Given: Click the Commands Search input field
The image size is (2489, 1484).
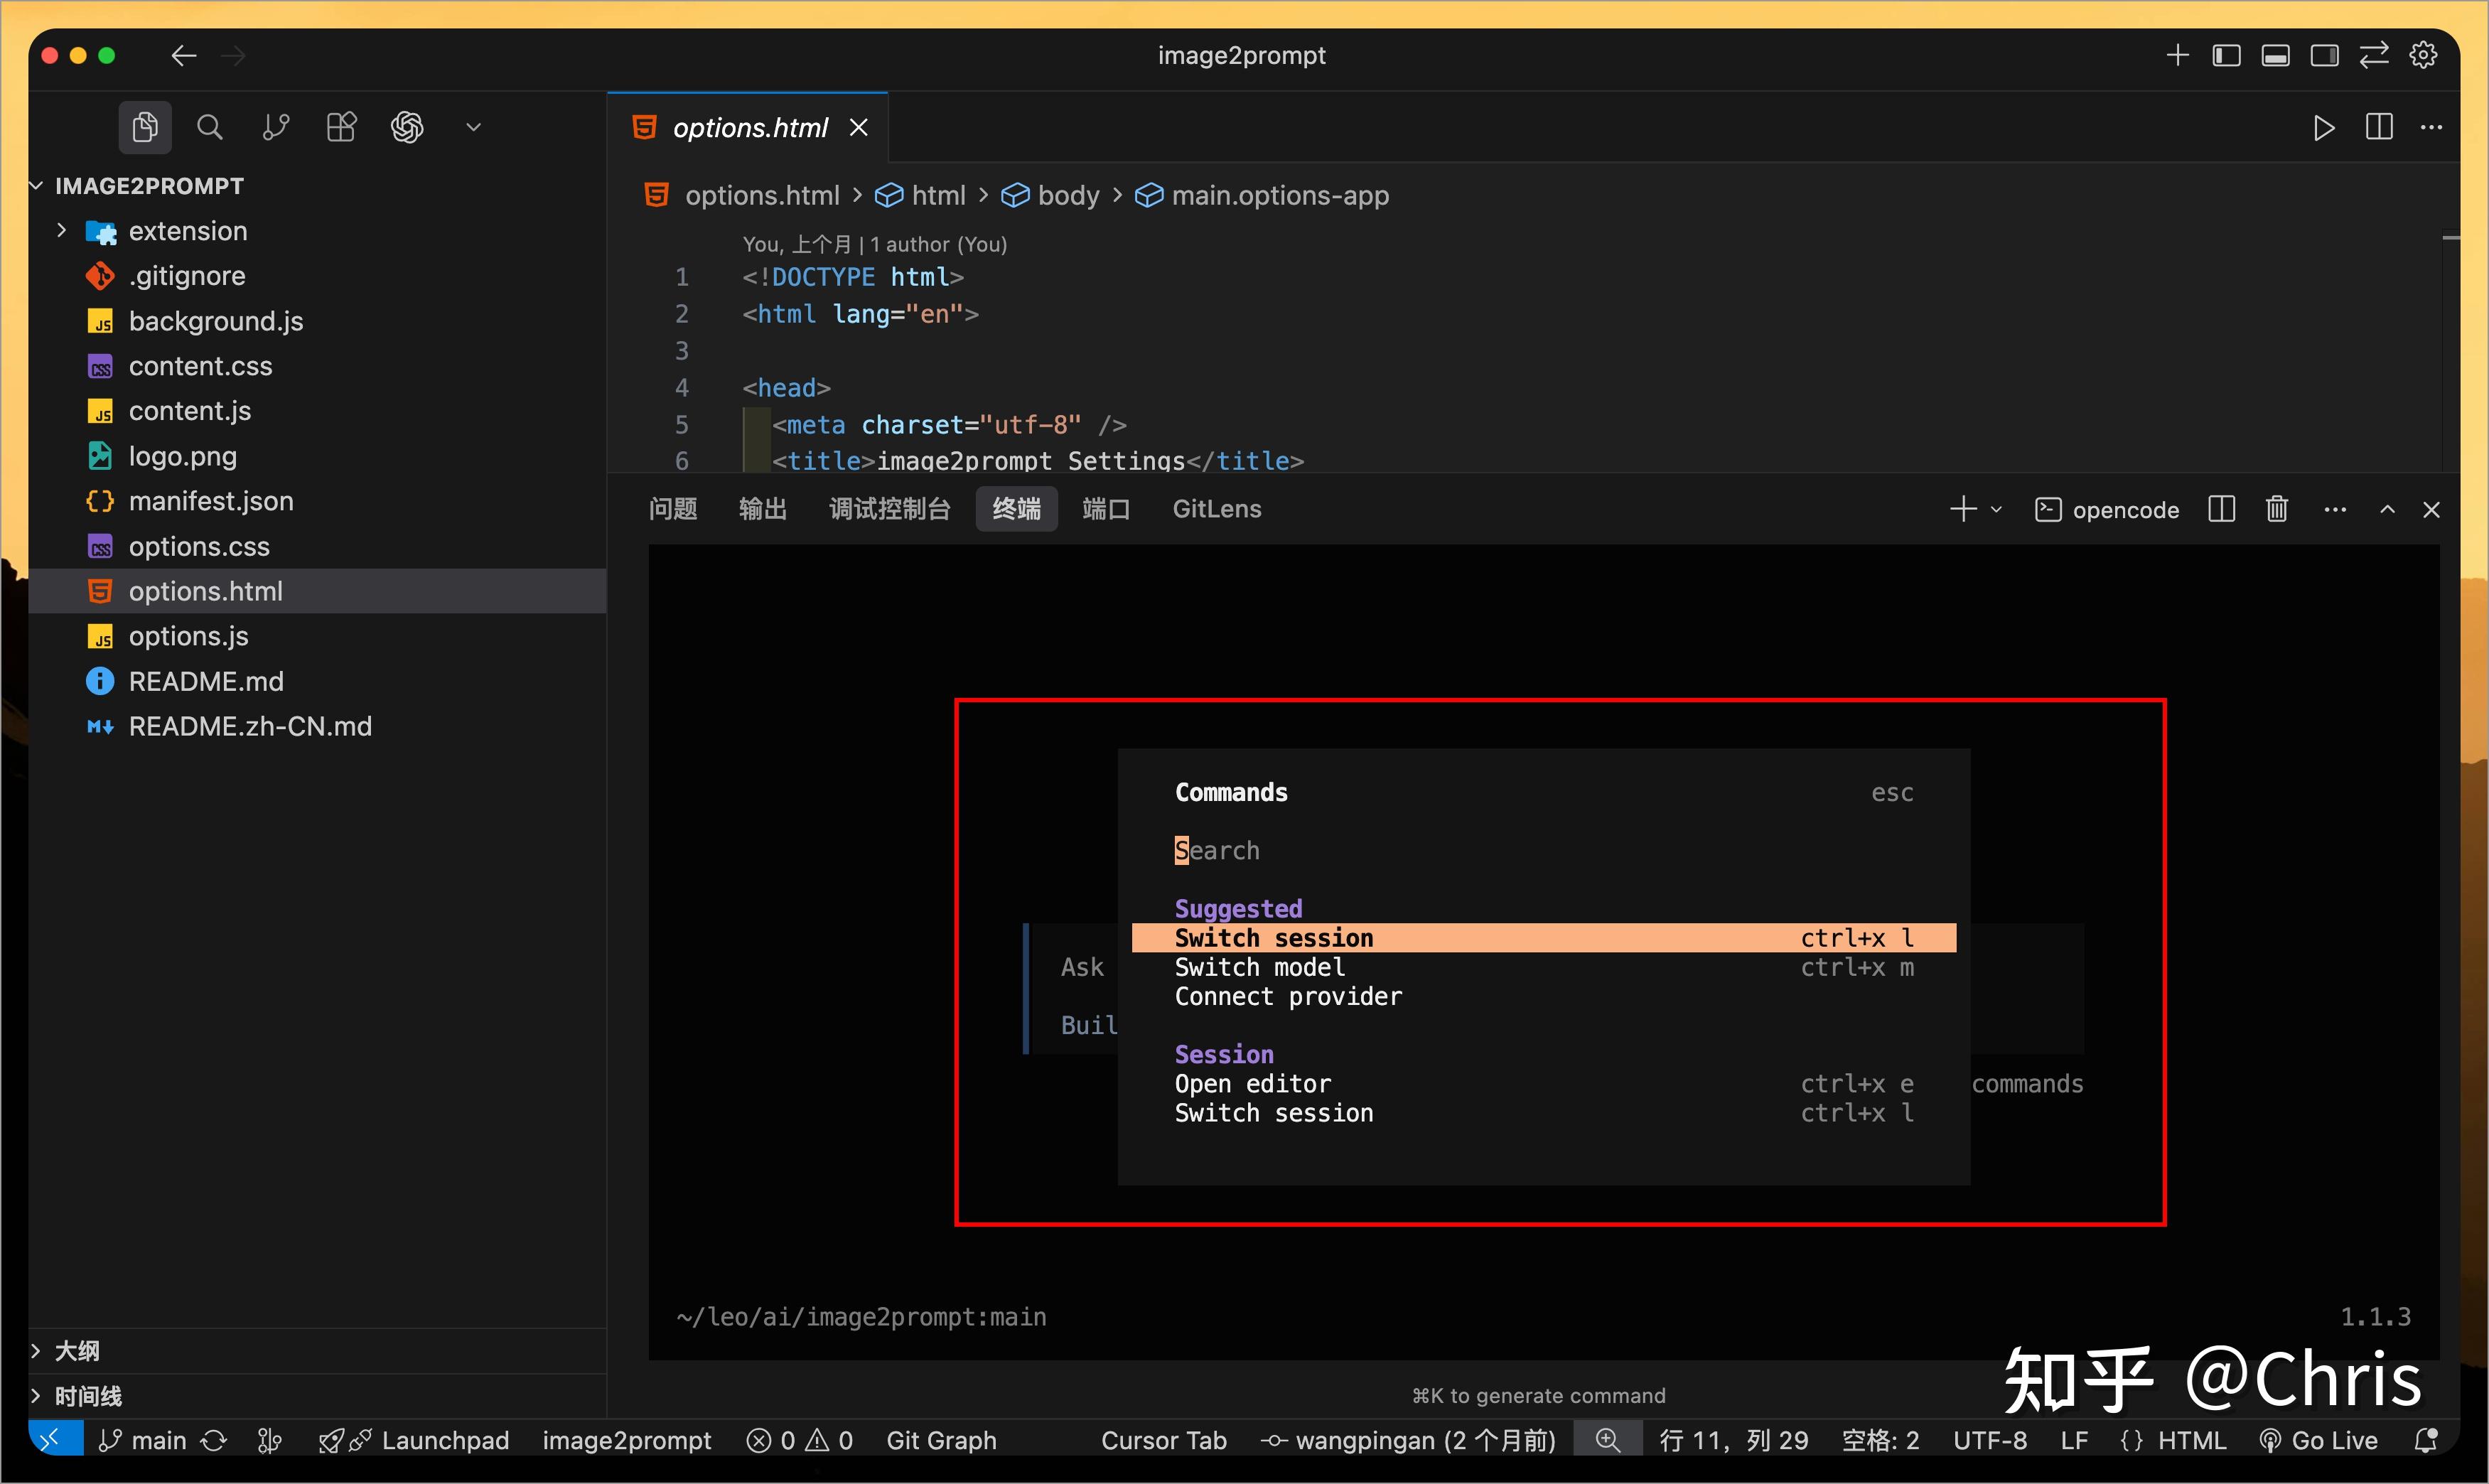Looking at the screenshot, I should pyautogui.click(x=1544, y=850).
